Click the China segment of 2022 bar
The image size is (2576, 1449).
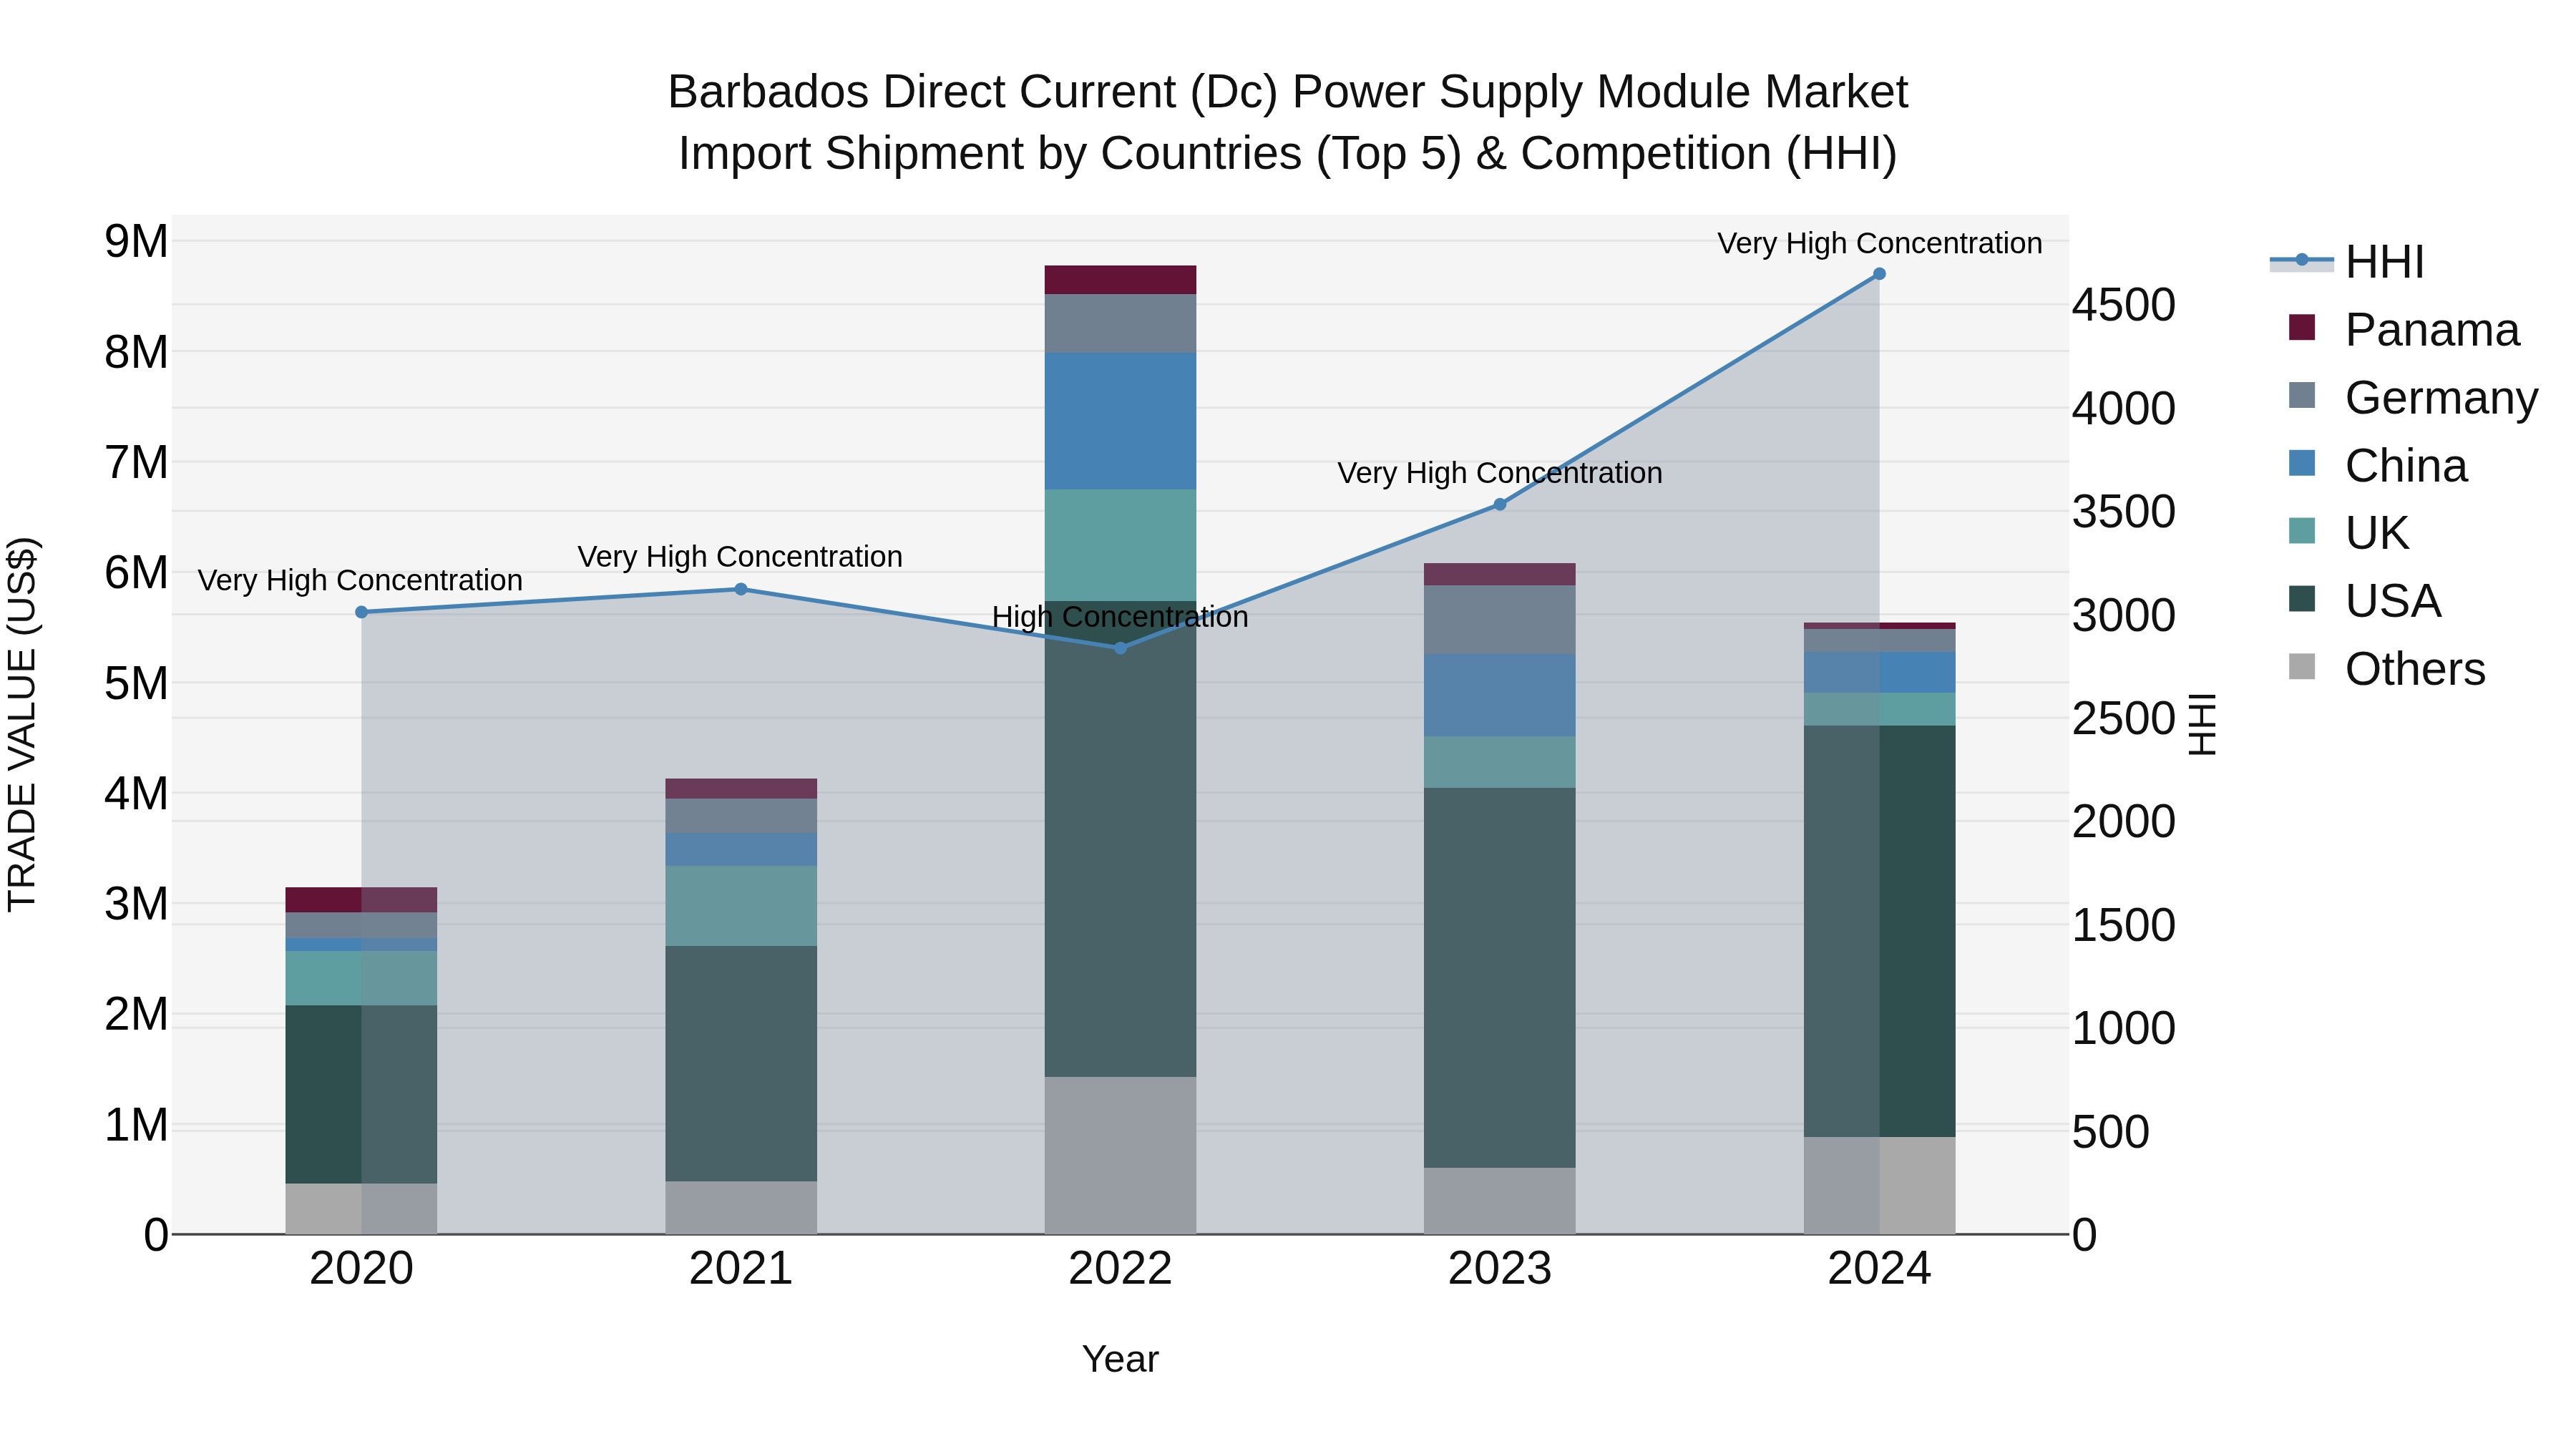[x=1120, y=421]
